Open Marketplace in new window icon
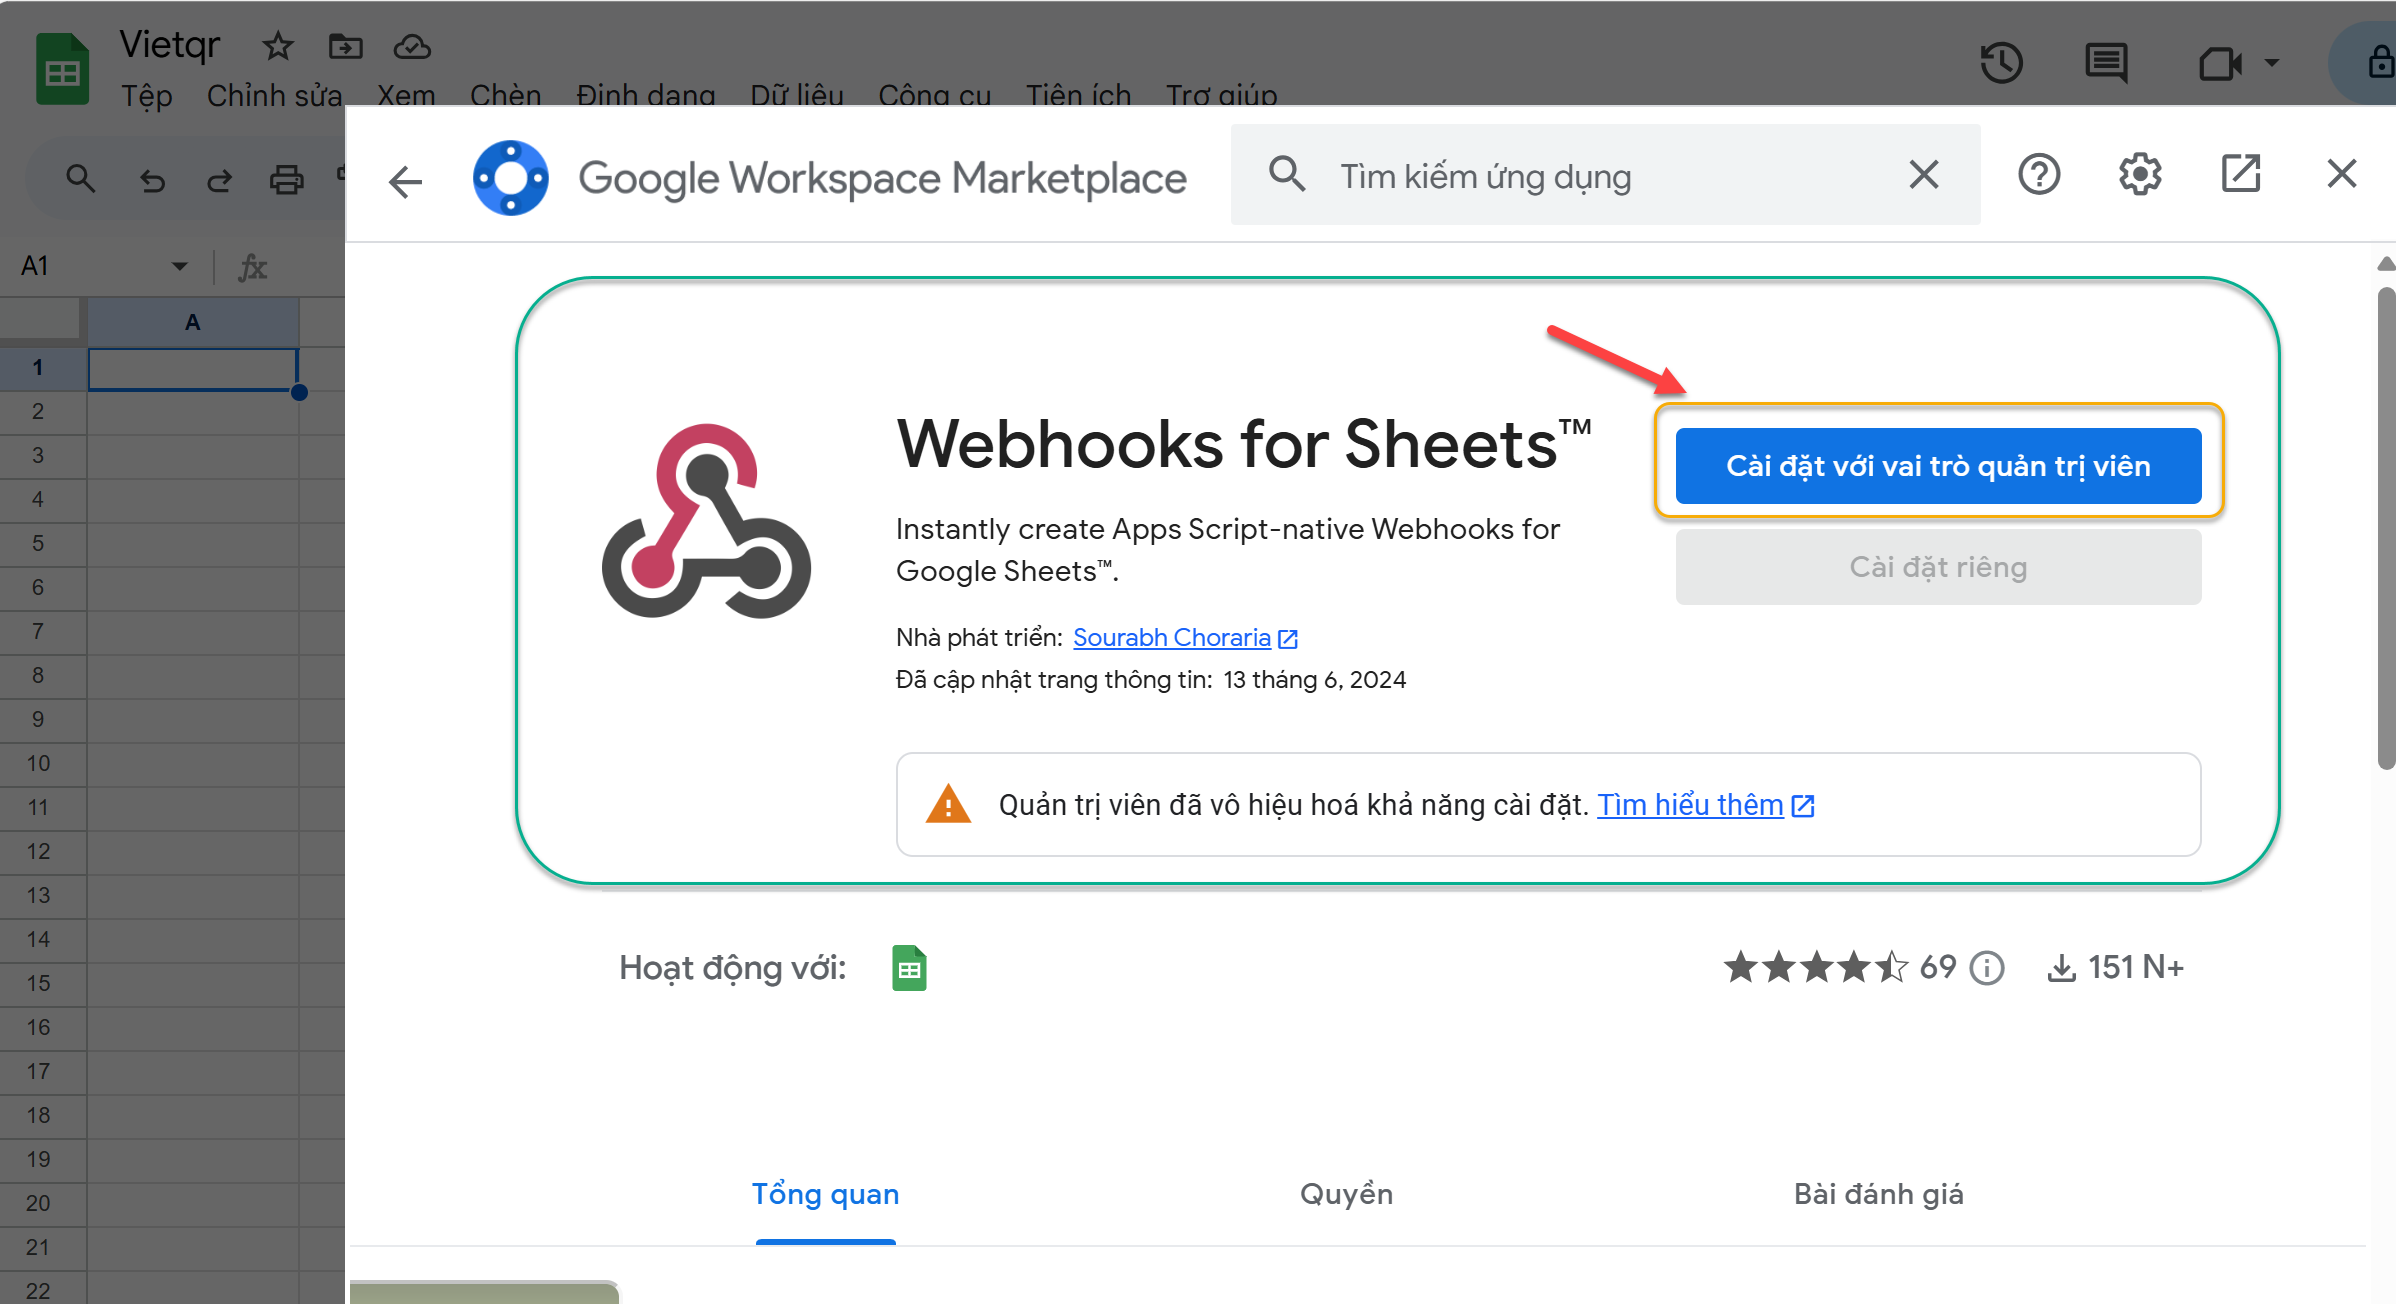Image resolution: width=2396 pixels, height=1304 pixels. point(2240,174)
